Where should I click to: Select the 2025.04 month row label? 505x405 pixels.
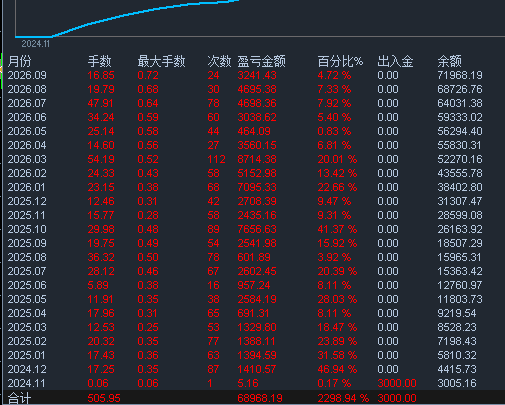tap(27, 313)
